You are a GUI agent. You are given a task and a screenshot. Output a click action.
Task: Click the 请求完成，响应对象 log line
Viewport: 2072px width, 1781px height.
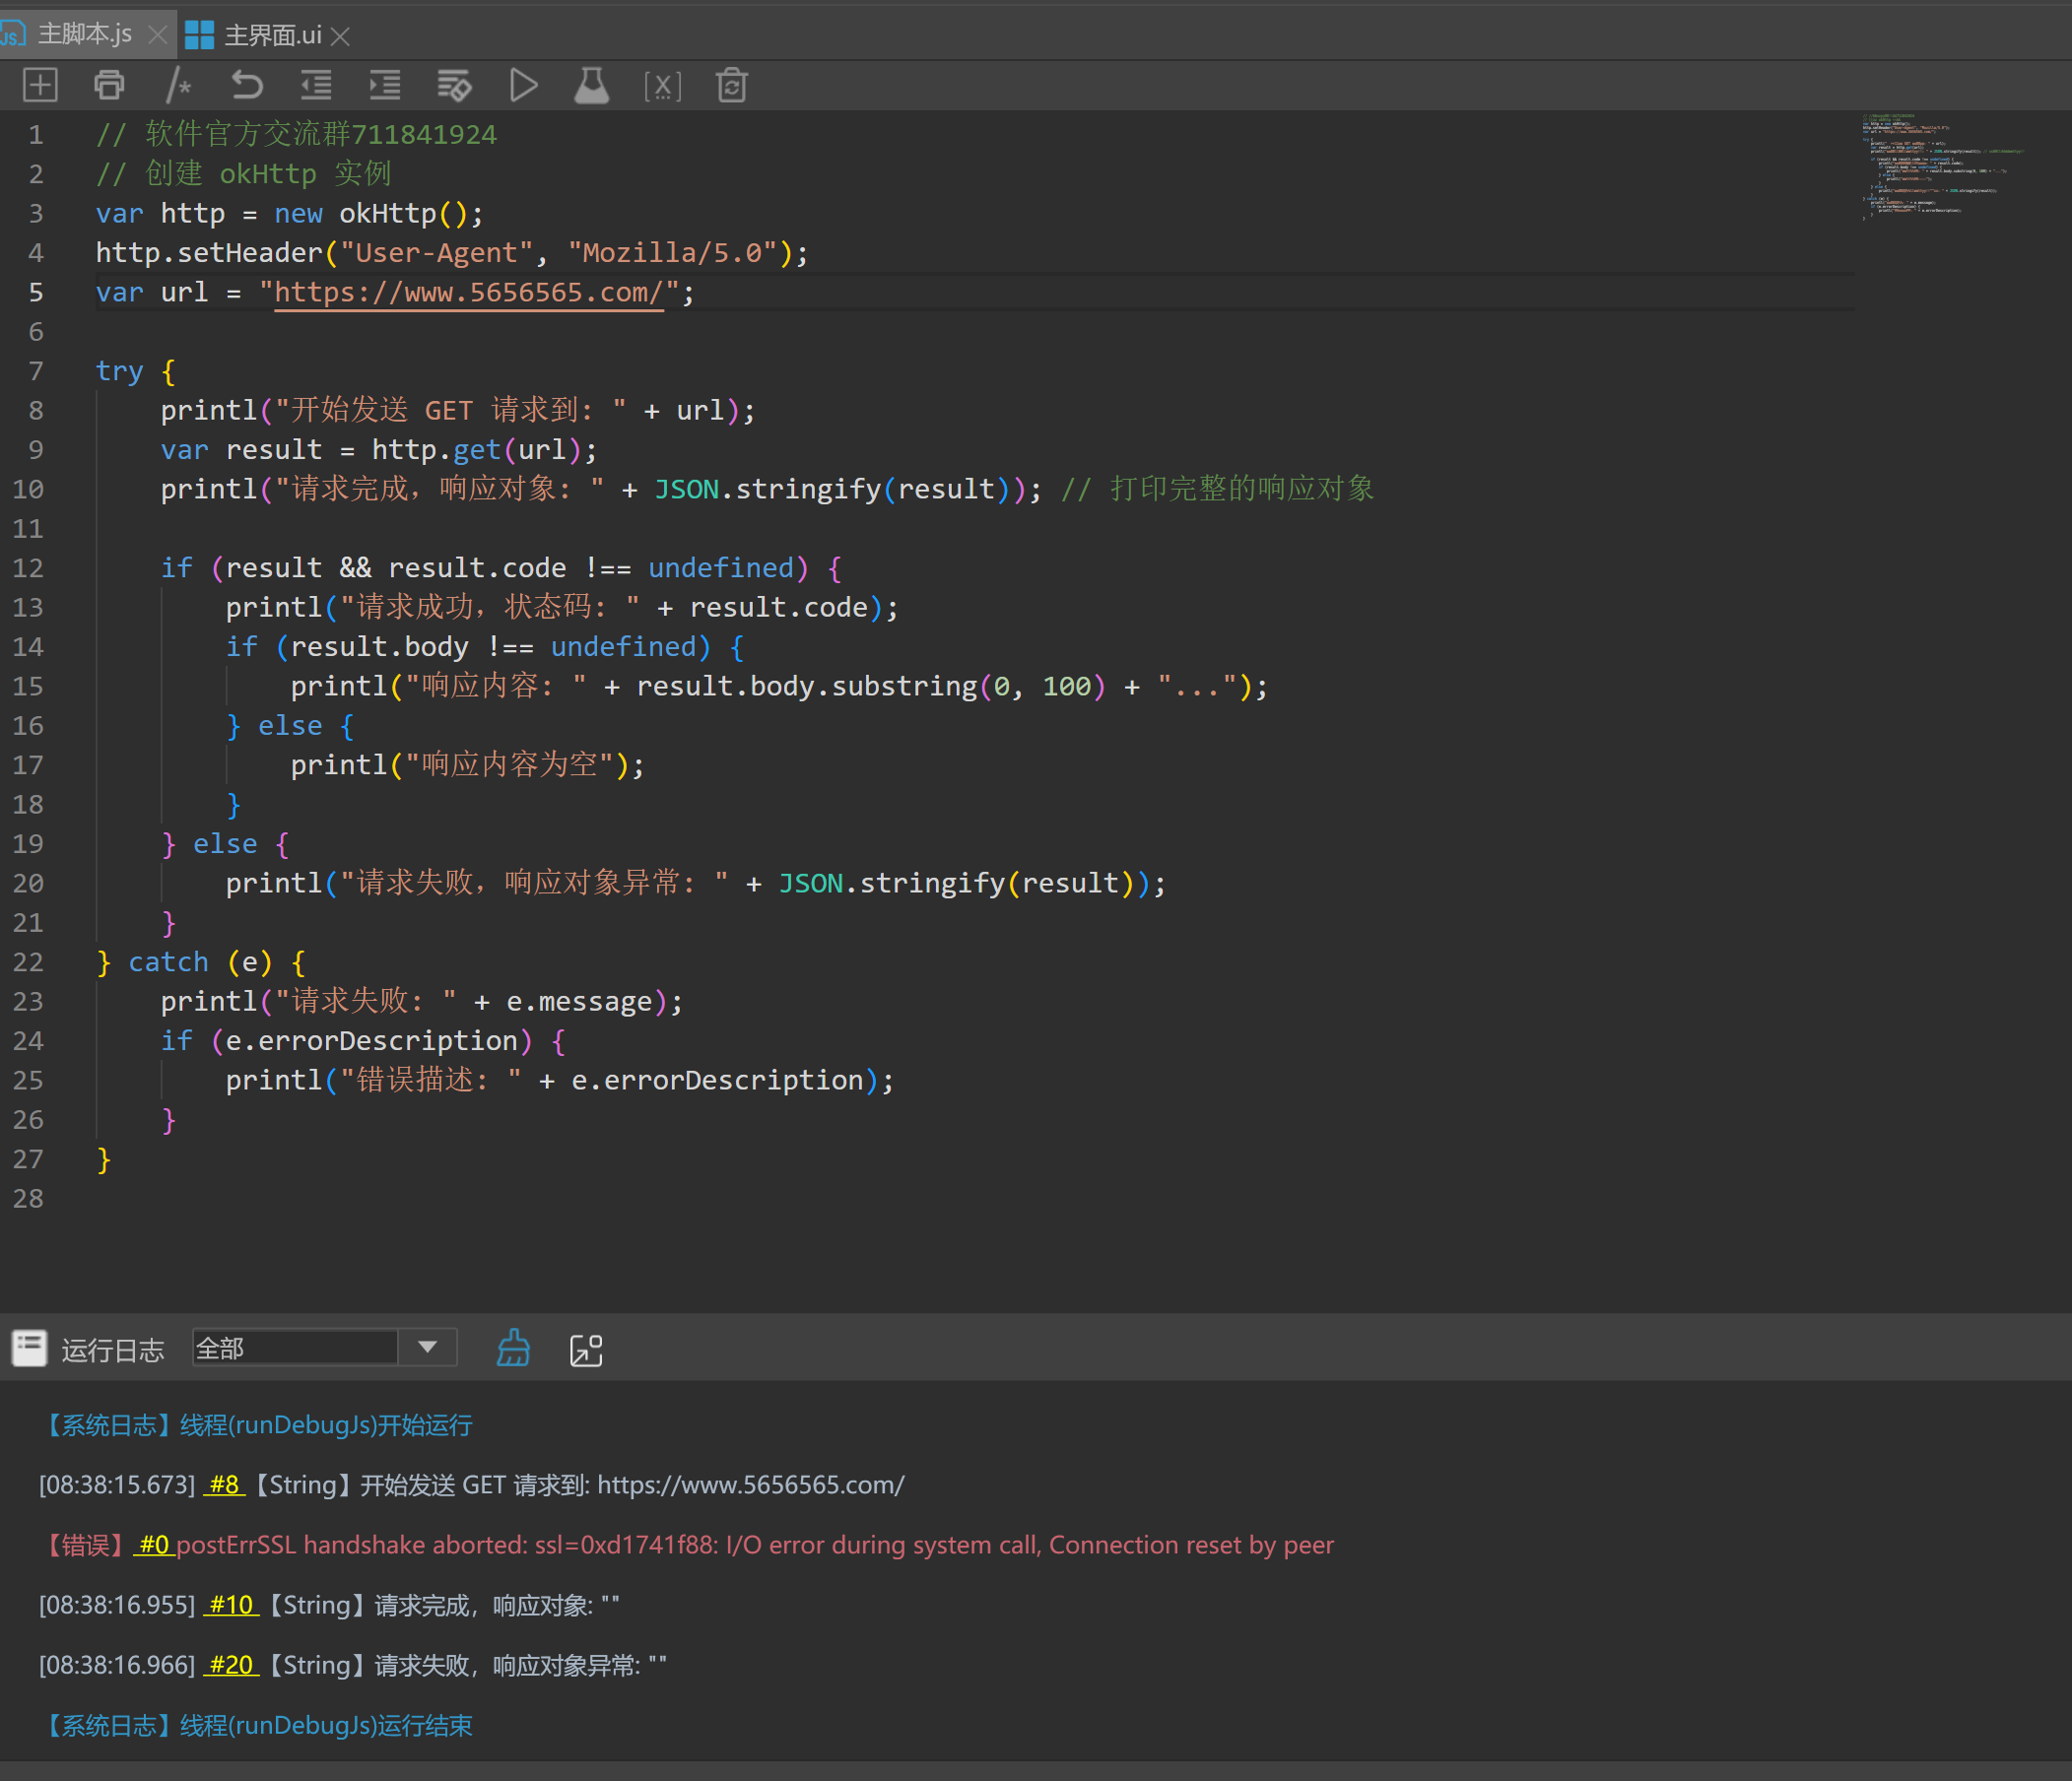(329, 1604)
